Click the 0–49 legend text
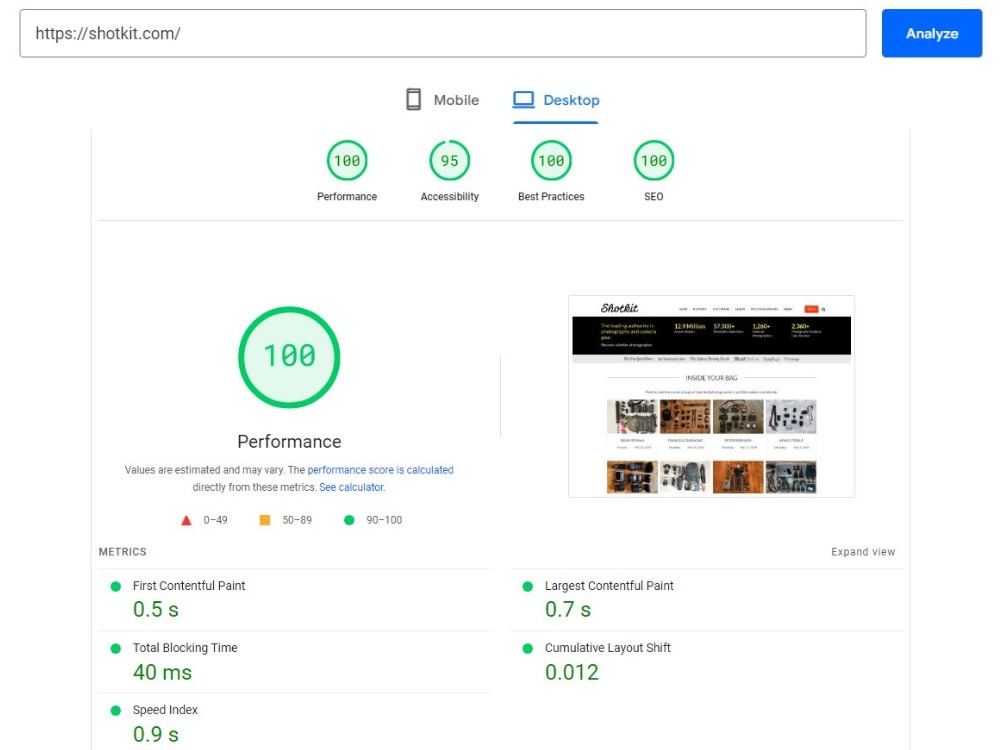 (216, 520)
